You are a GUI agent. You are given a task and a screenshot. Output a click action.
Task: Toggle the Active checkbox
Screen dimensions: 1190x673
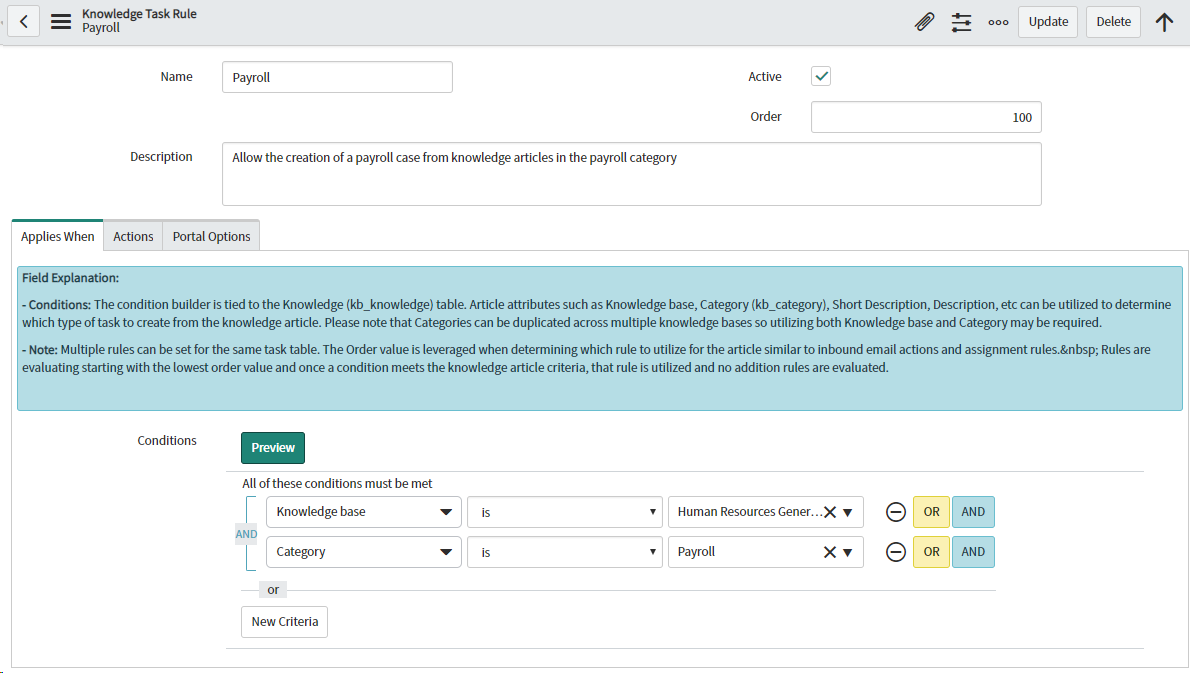[x=821, y=76]
